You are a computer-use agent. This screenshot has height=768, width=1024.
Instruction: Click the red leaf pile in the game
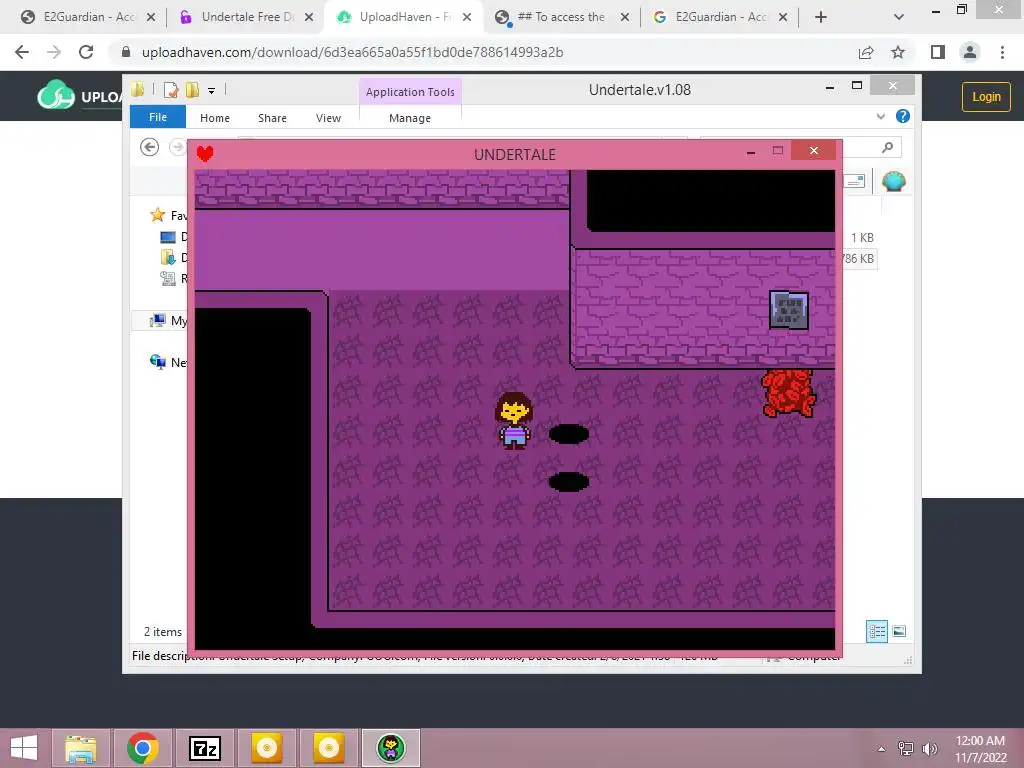coord(789,392)
